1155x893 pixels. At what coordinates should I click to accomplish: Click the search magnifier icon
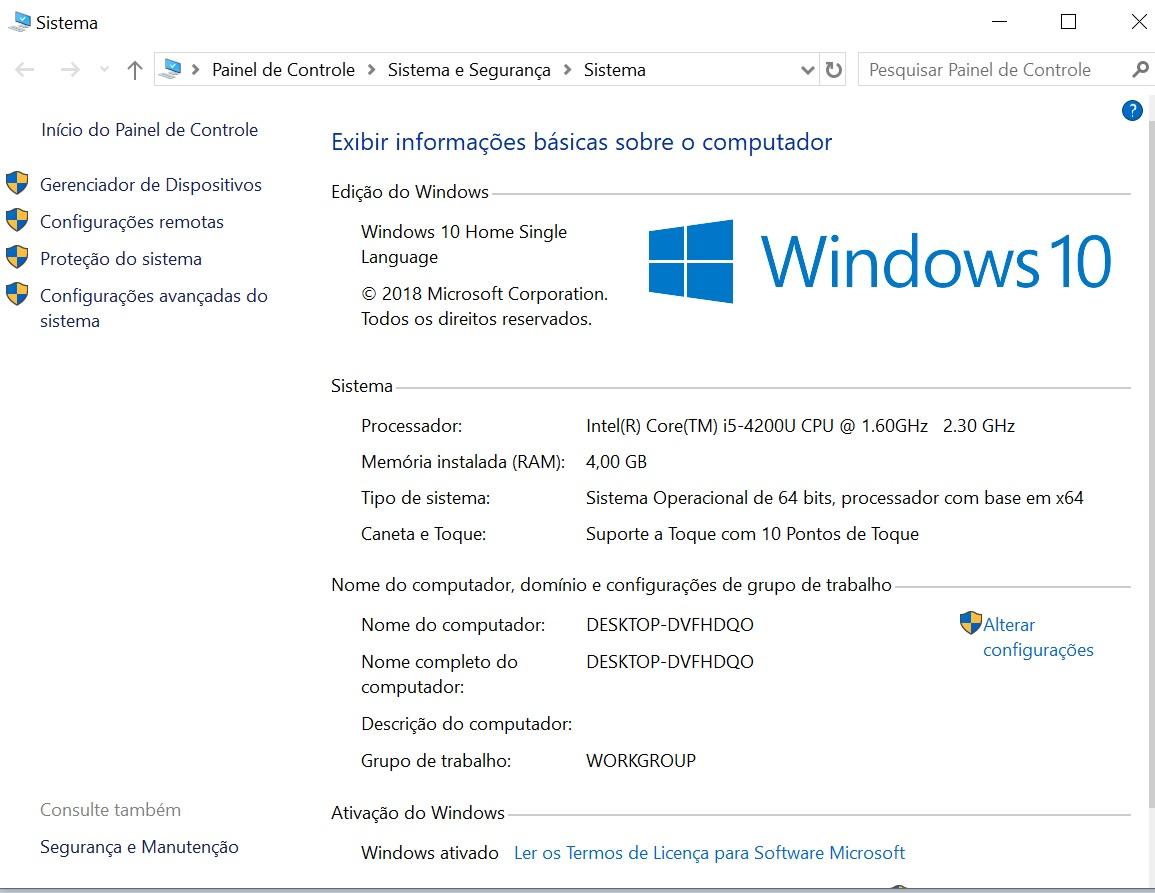coord(1140,70)
